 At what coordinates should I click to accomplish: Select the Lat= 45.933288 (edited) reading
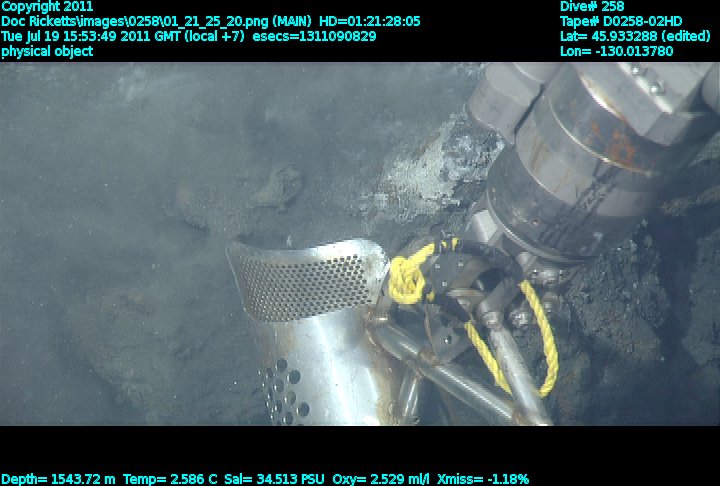pyautogui.click(x=632, y=36)
